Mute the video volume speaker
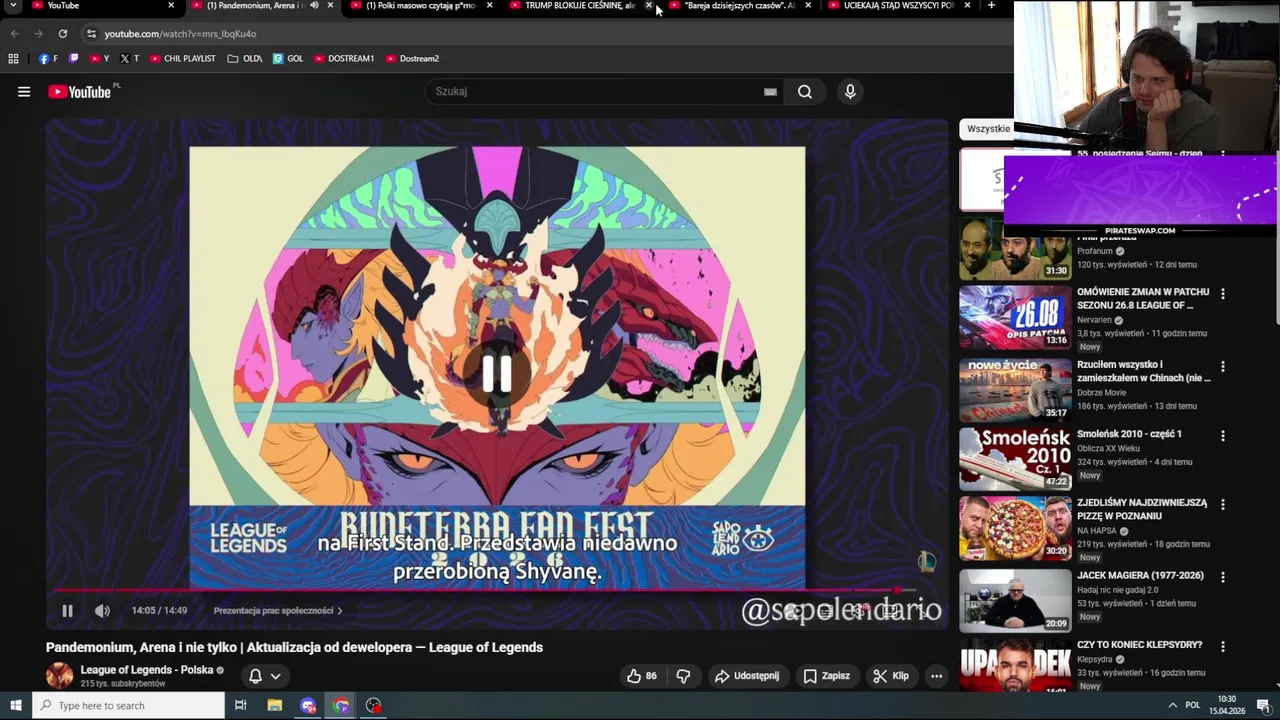 [102, 611]
